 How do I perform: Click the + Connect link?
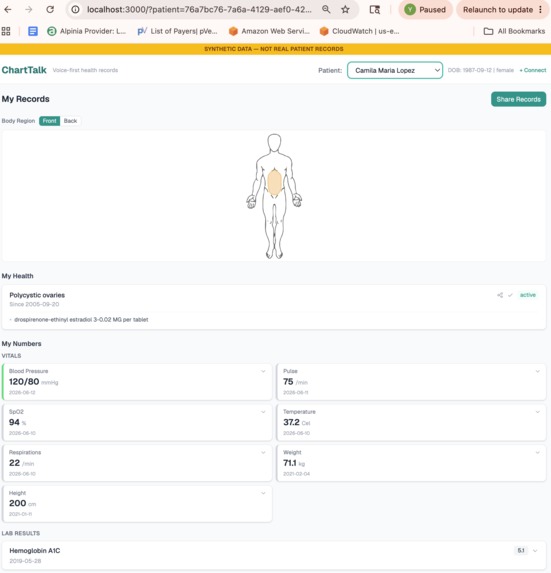pos(533,70)
